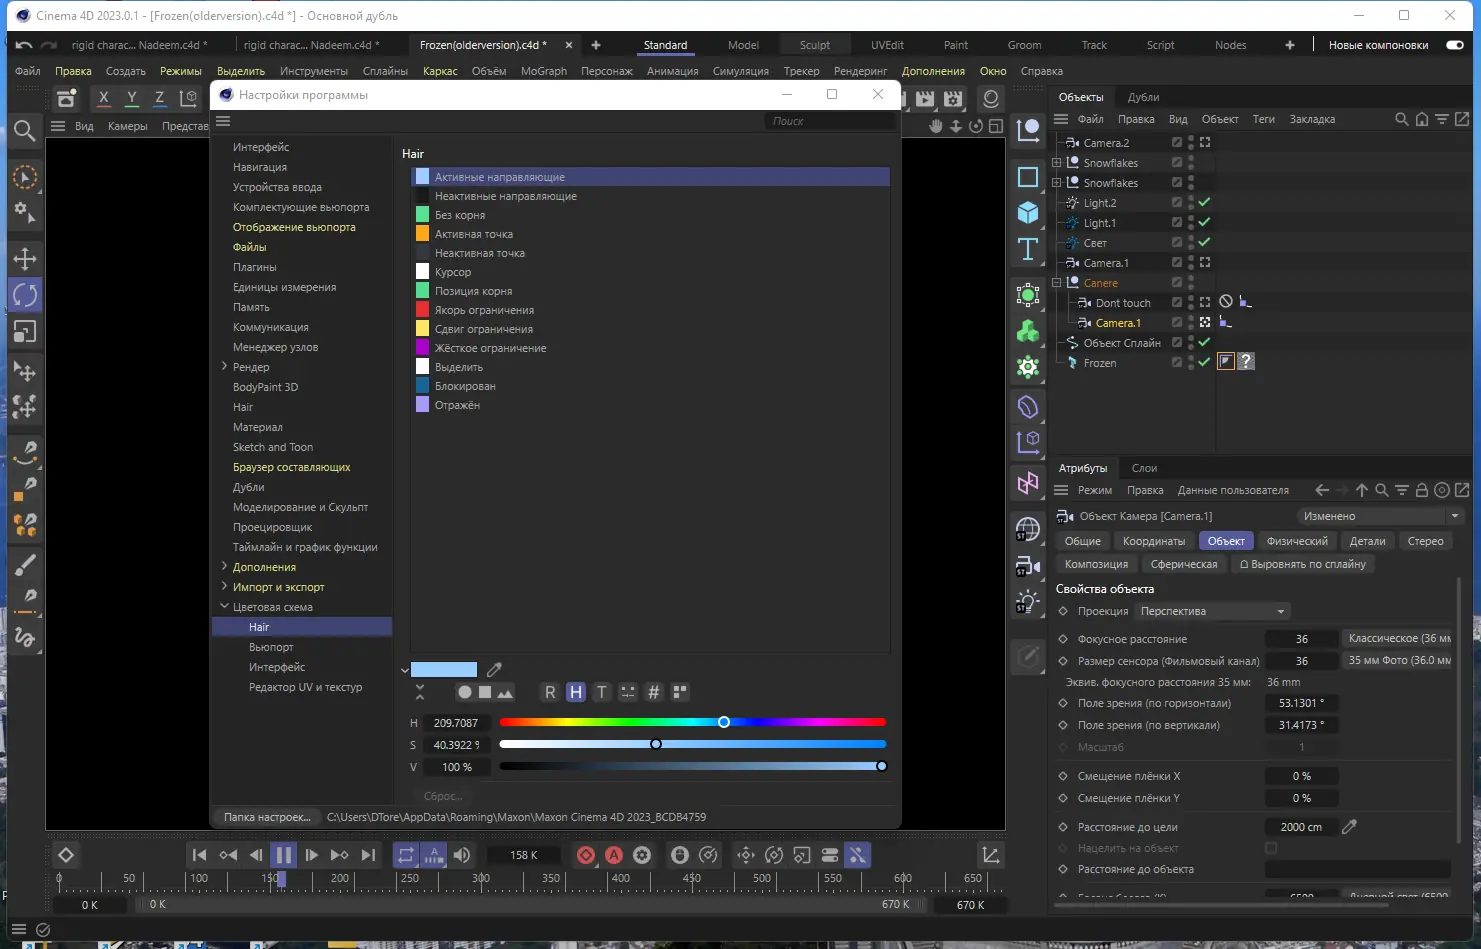Toggle the Frozen object's enable checkmark
This screenshot has width=1481, height=949.
[1205, 362]
